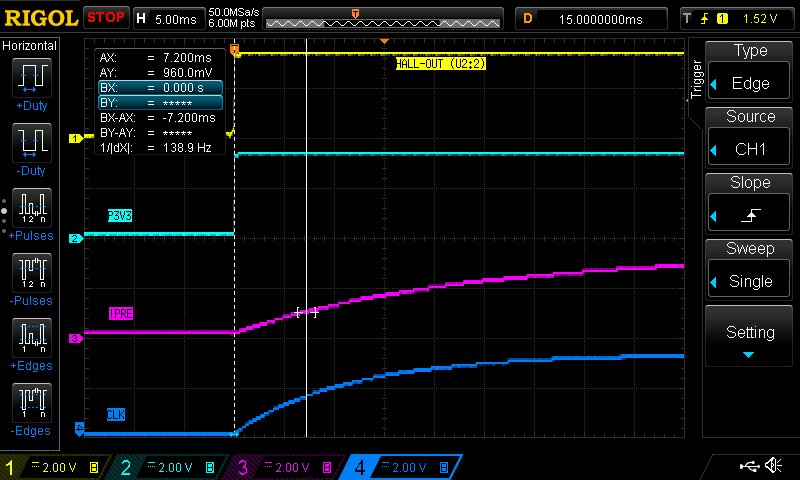Viewport: 800px width, 480px height.
Task: Select channel 2 2.00 V scale label
Action: coord(175,467)
